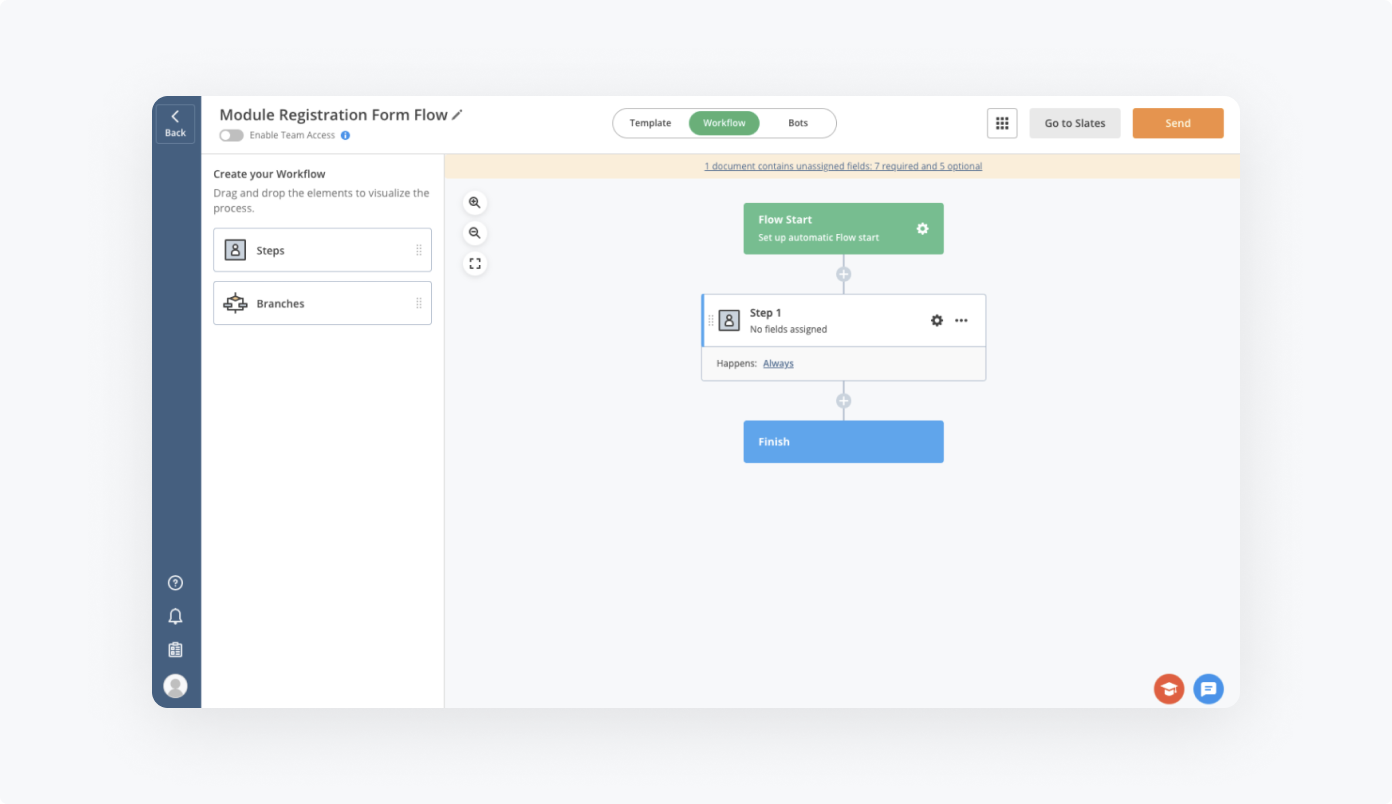Open the unassigned fields warning link
Screen dimensions: 1392x804
843,166
